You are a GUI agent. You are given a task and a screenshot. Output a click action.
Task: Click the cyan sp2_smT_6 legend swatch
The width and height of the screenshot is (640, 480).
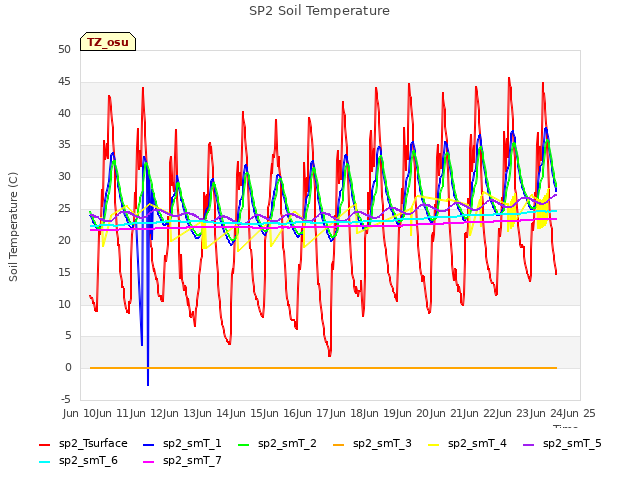[x=44, y=462]
